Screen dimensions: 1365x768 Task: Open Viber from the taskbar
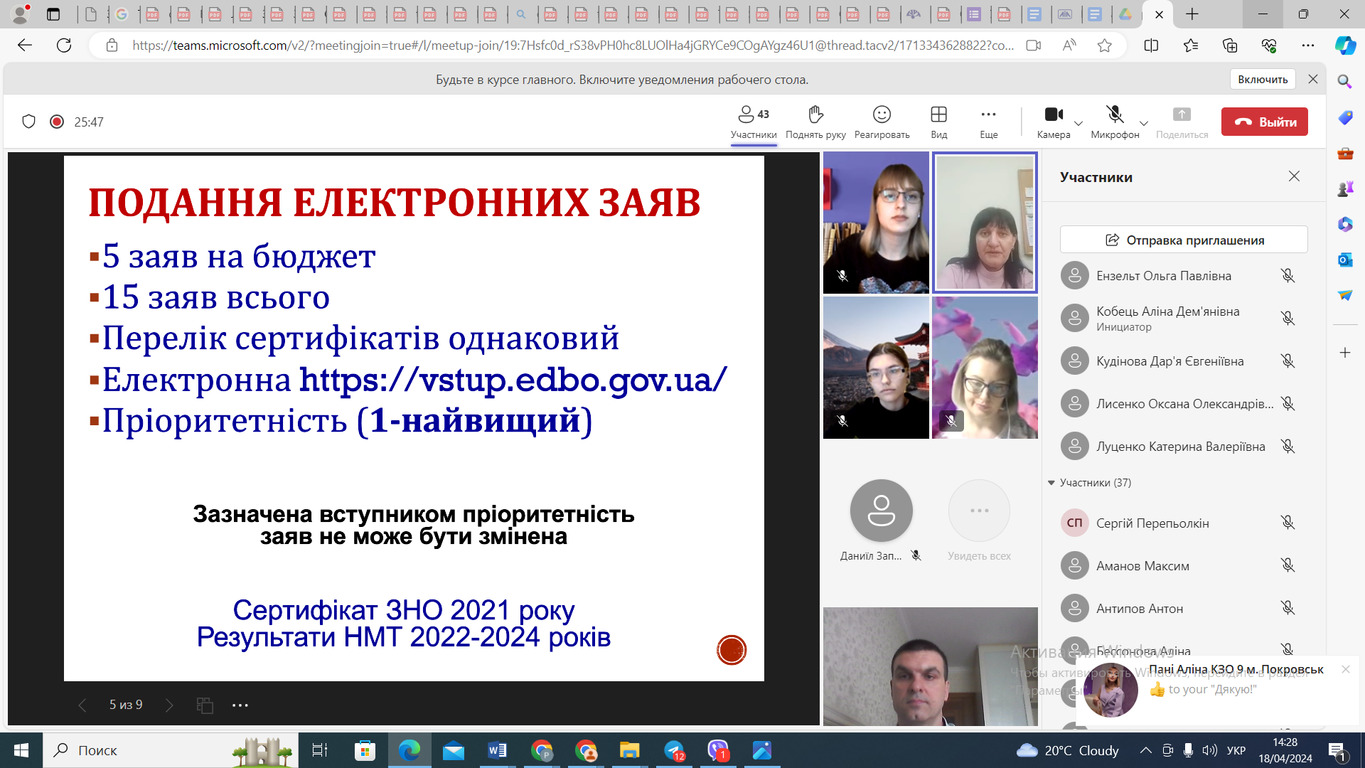coord(718,750)
